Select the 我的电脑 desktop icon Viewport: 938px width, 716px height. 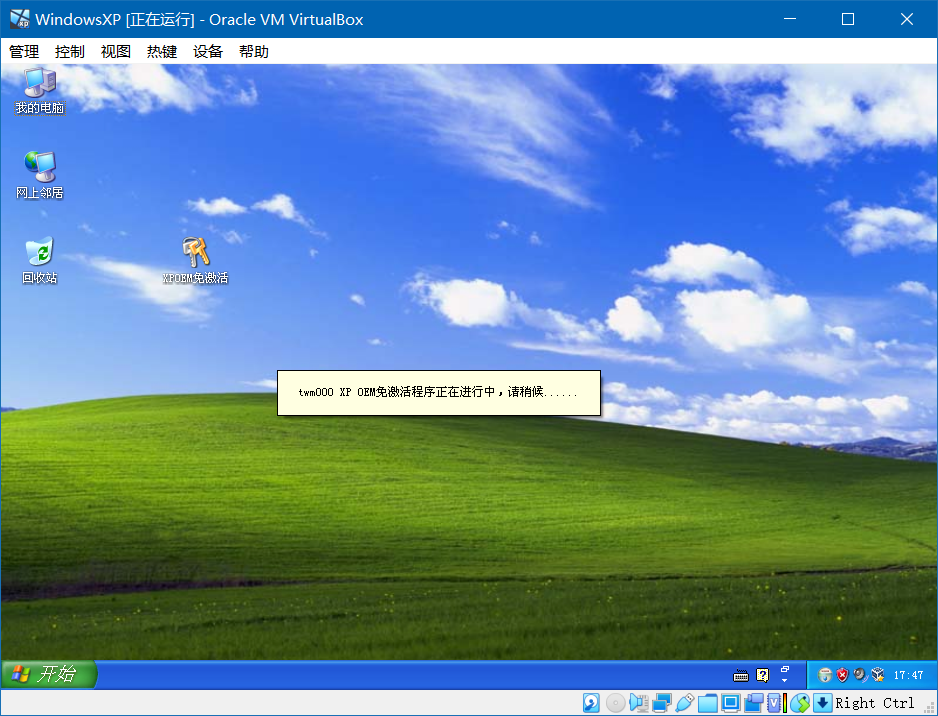point(39,91)
